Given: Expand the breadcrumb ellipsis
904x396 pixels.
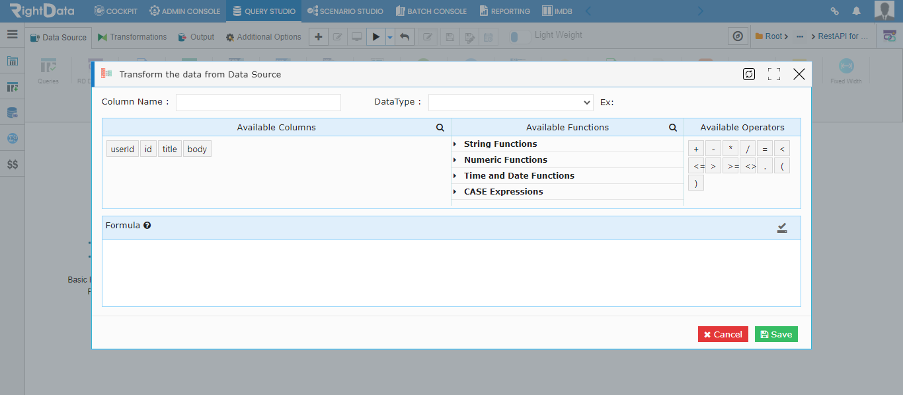Looking at the screenshot, I should coord(800,36).
